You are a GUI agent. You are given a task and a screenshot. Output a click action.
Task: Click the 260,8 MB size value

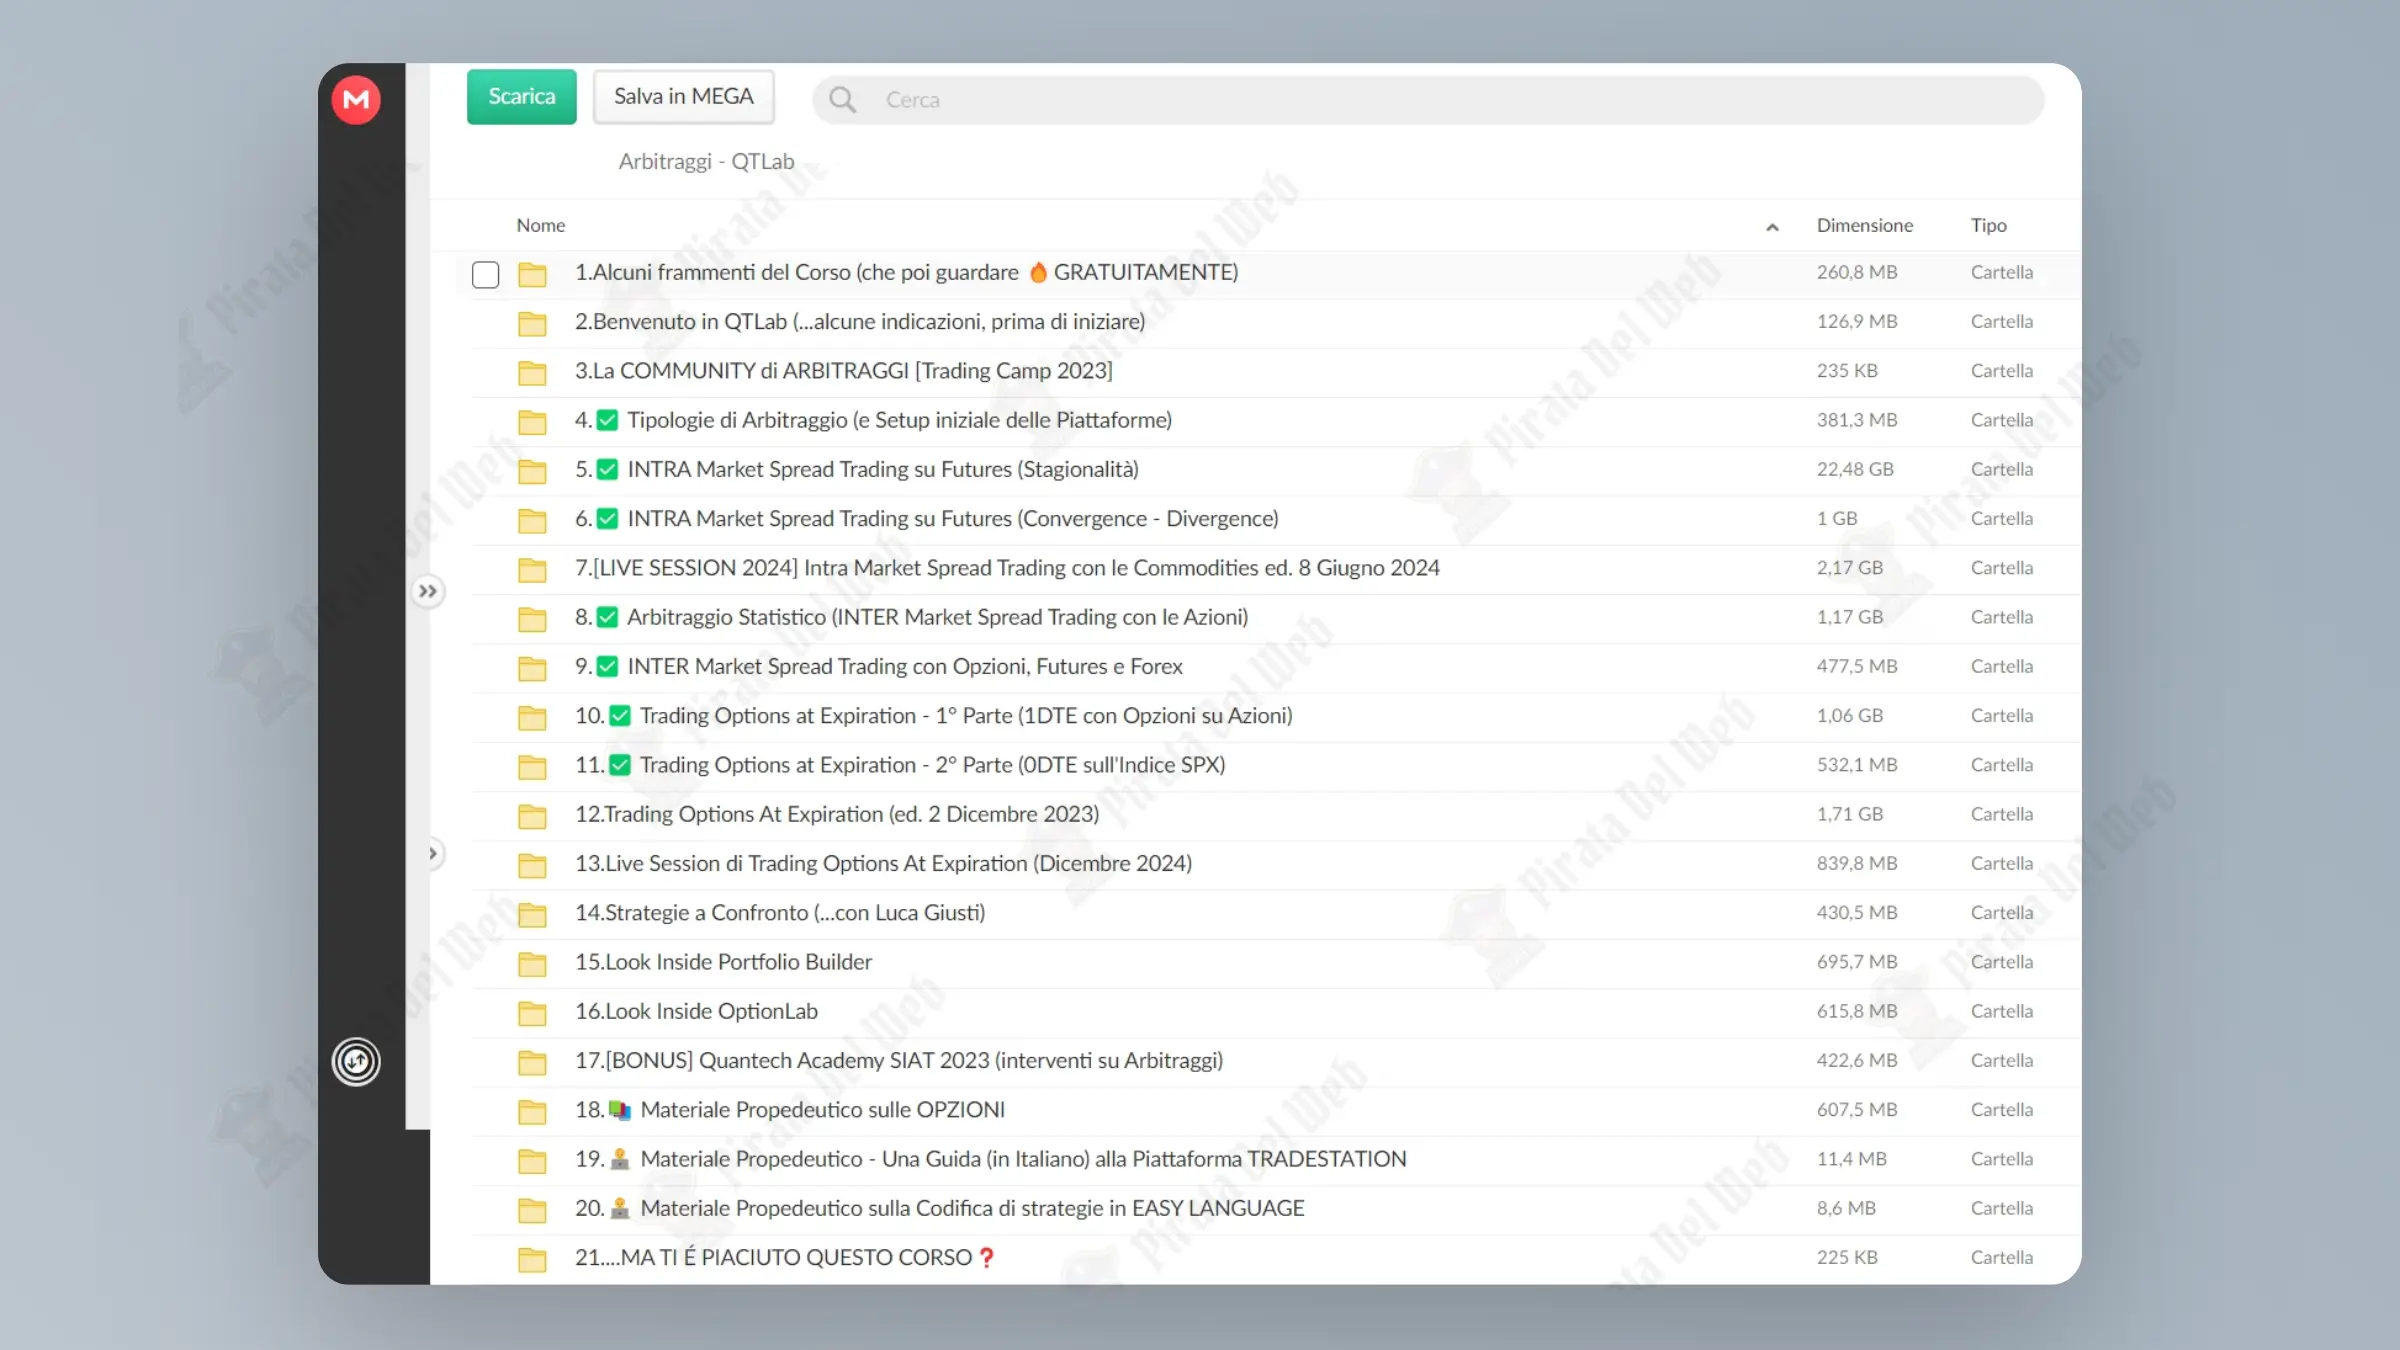pyautogui.click(x=1857, y=272)
